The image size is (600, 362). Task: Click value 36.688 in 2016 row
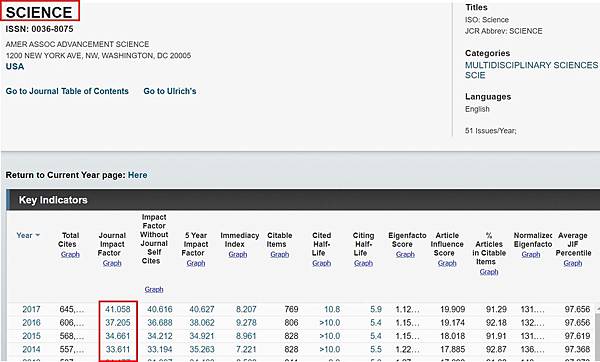coord(160,323)
